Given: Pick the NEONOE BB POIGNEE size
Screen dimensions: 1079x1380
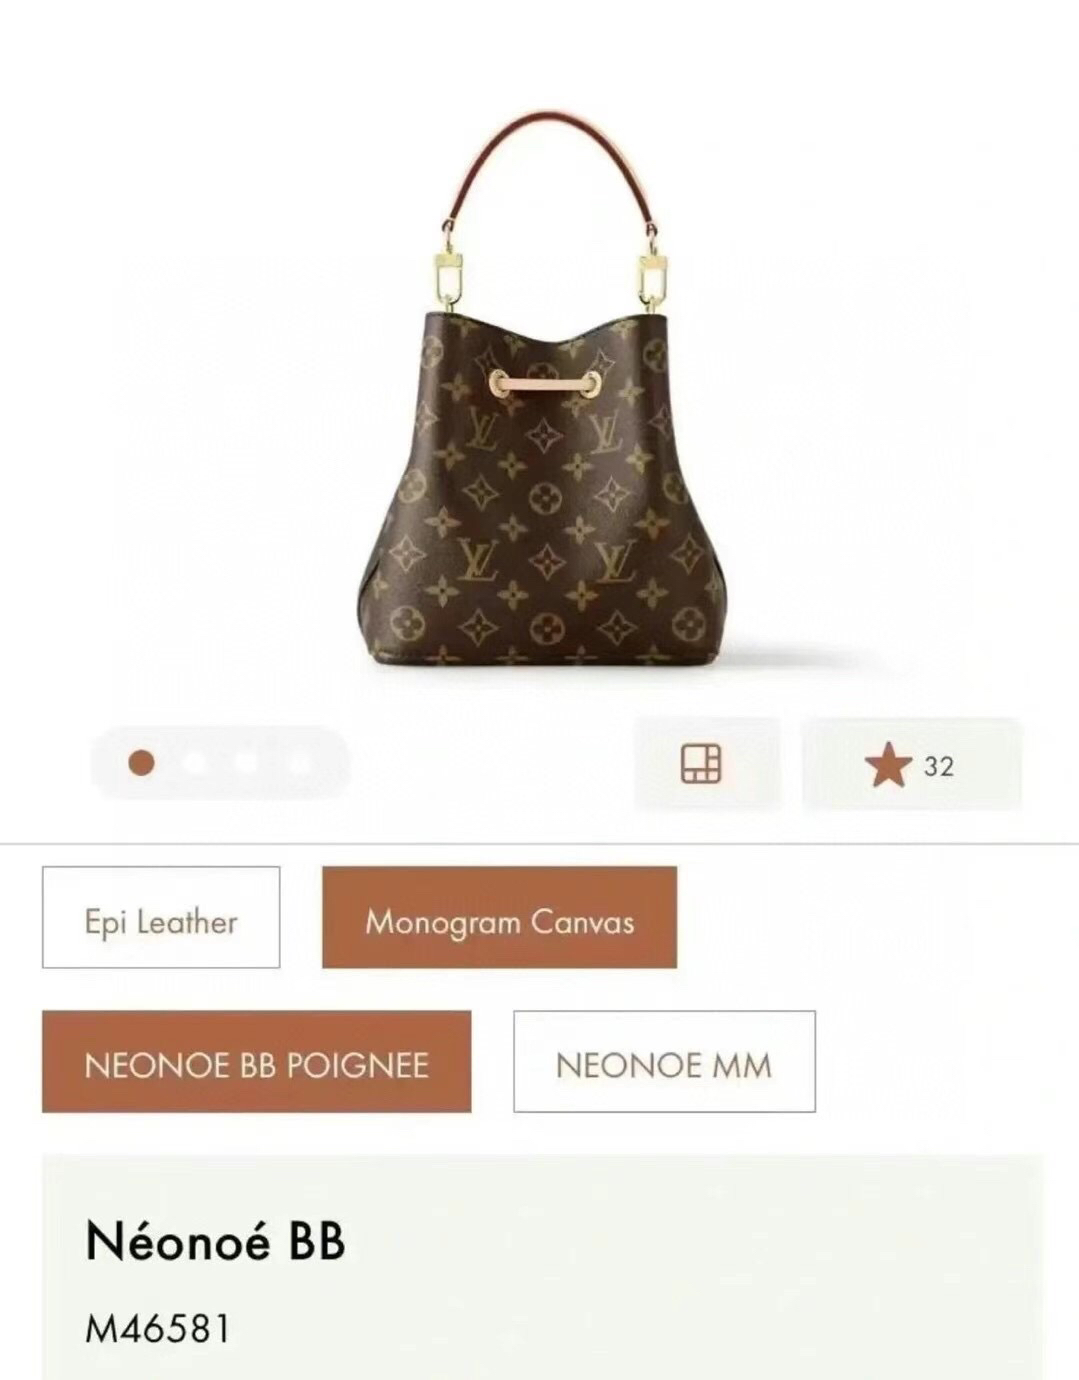Looking at the screenshot, I should coord(256,1061).
